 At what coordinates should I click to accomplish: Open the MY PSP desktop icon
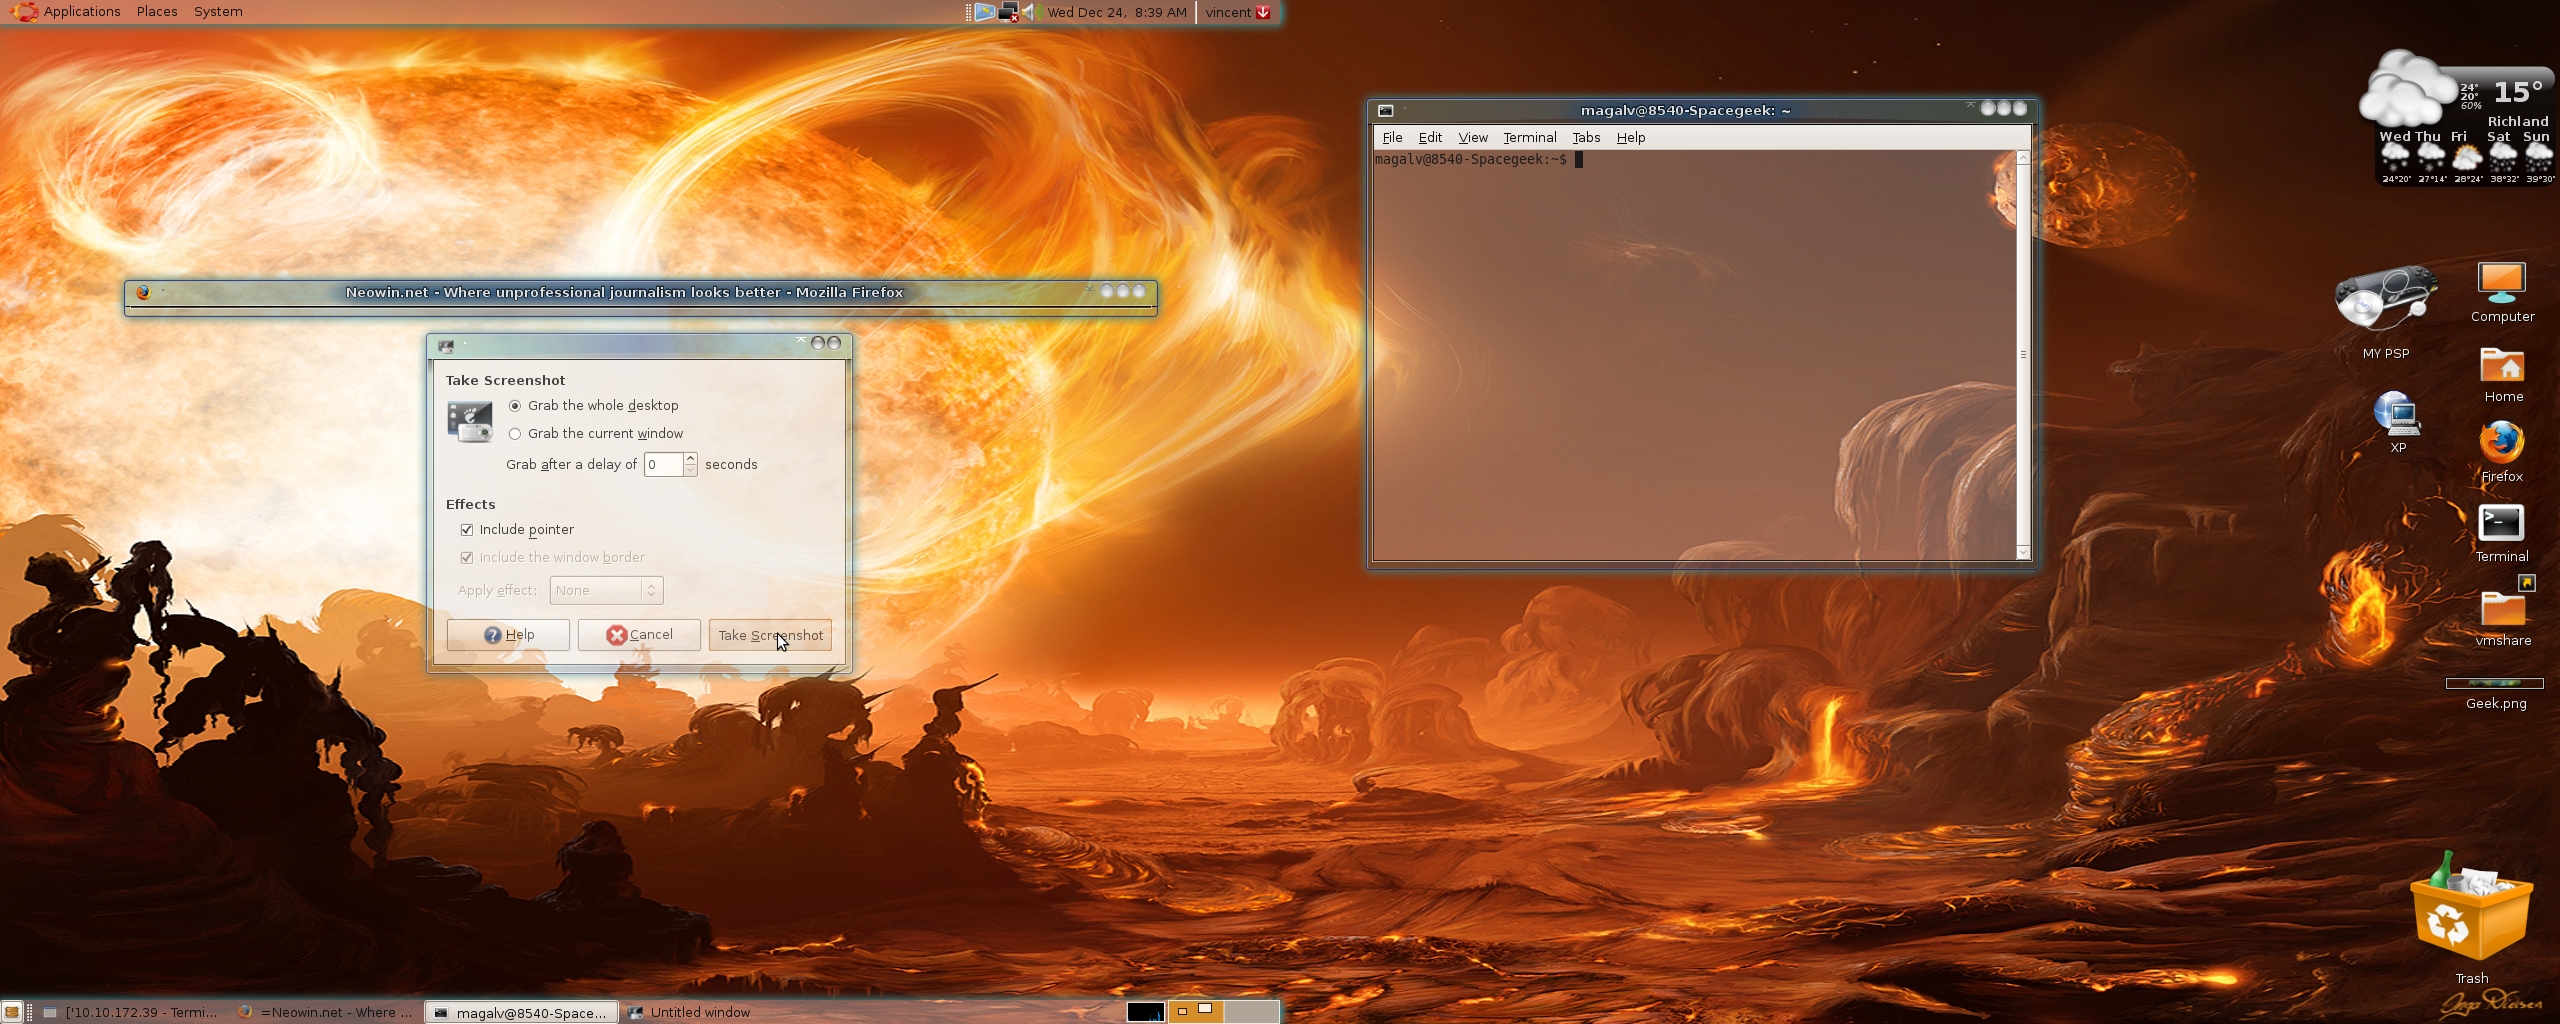tap(2385, 300)
